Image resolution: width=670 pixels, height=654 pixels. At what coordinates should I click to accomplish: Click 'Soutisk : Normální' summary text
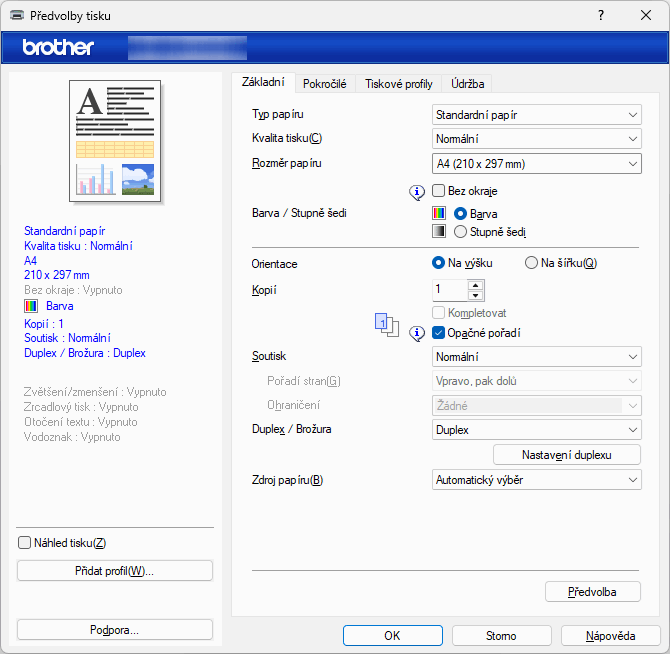click(68, 338)
